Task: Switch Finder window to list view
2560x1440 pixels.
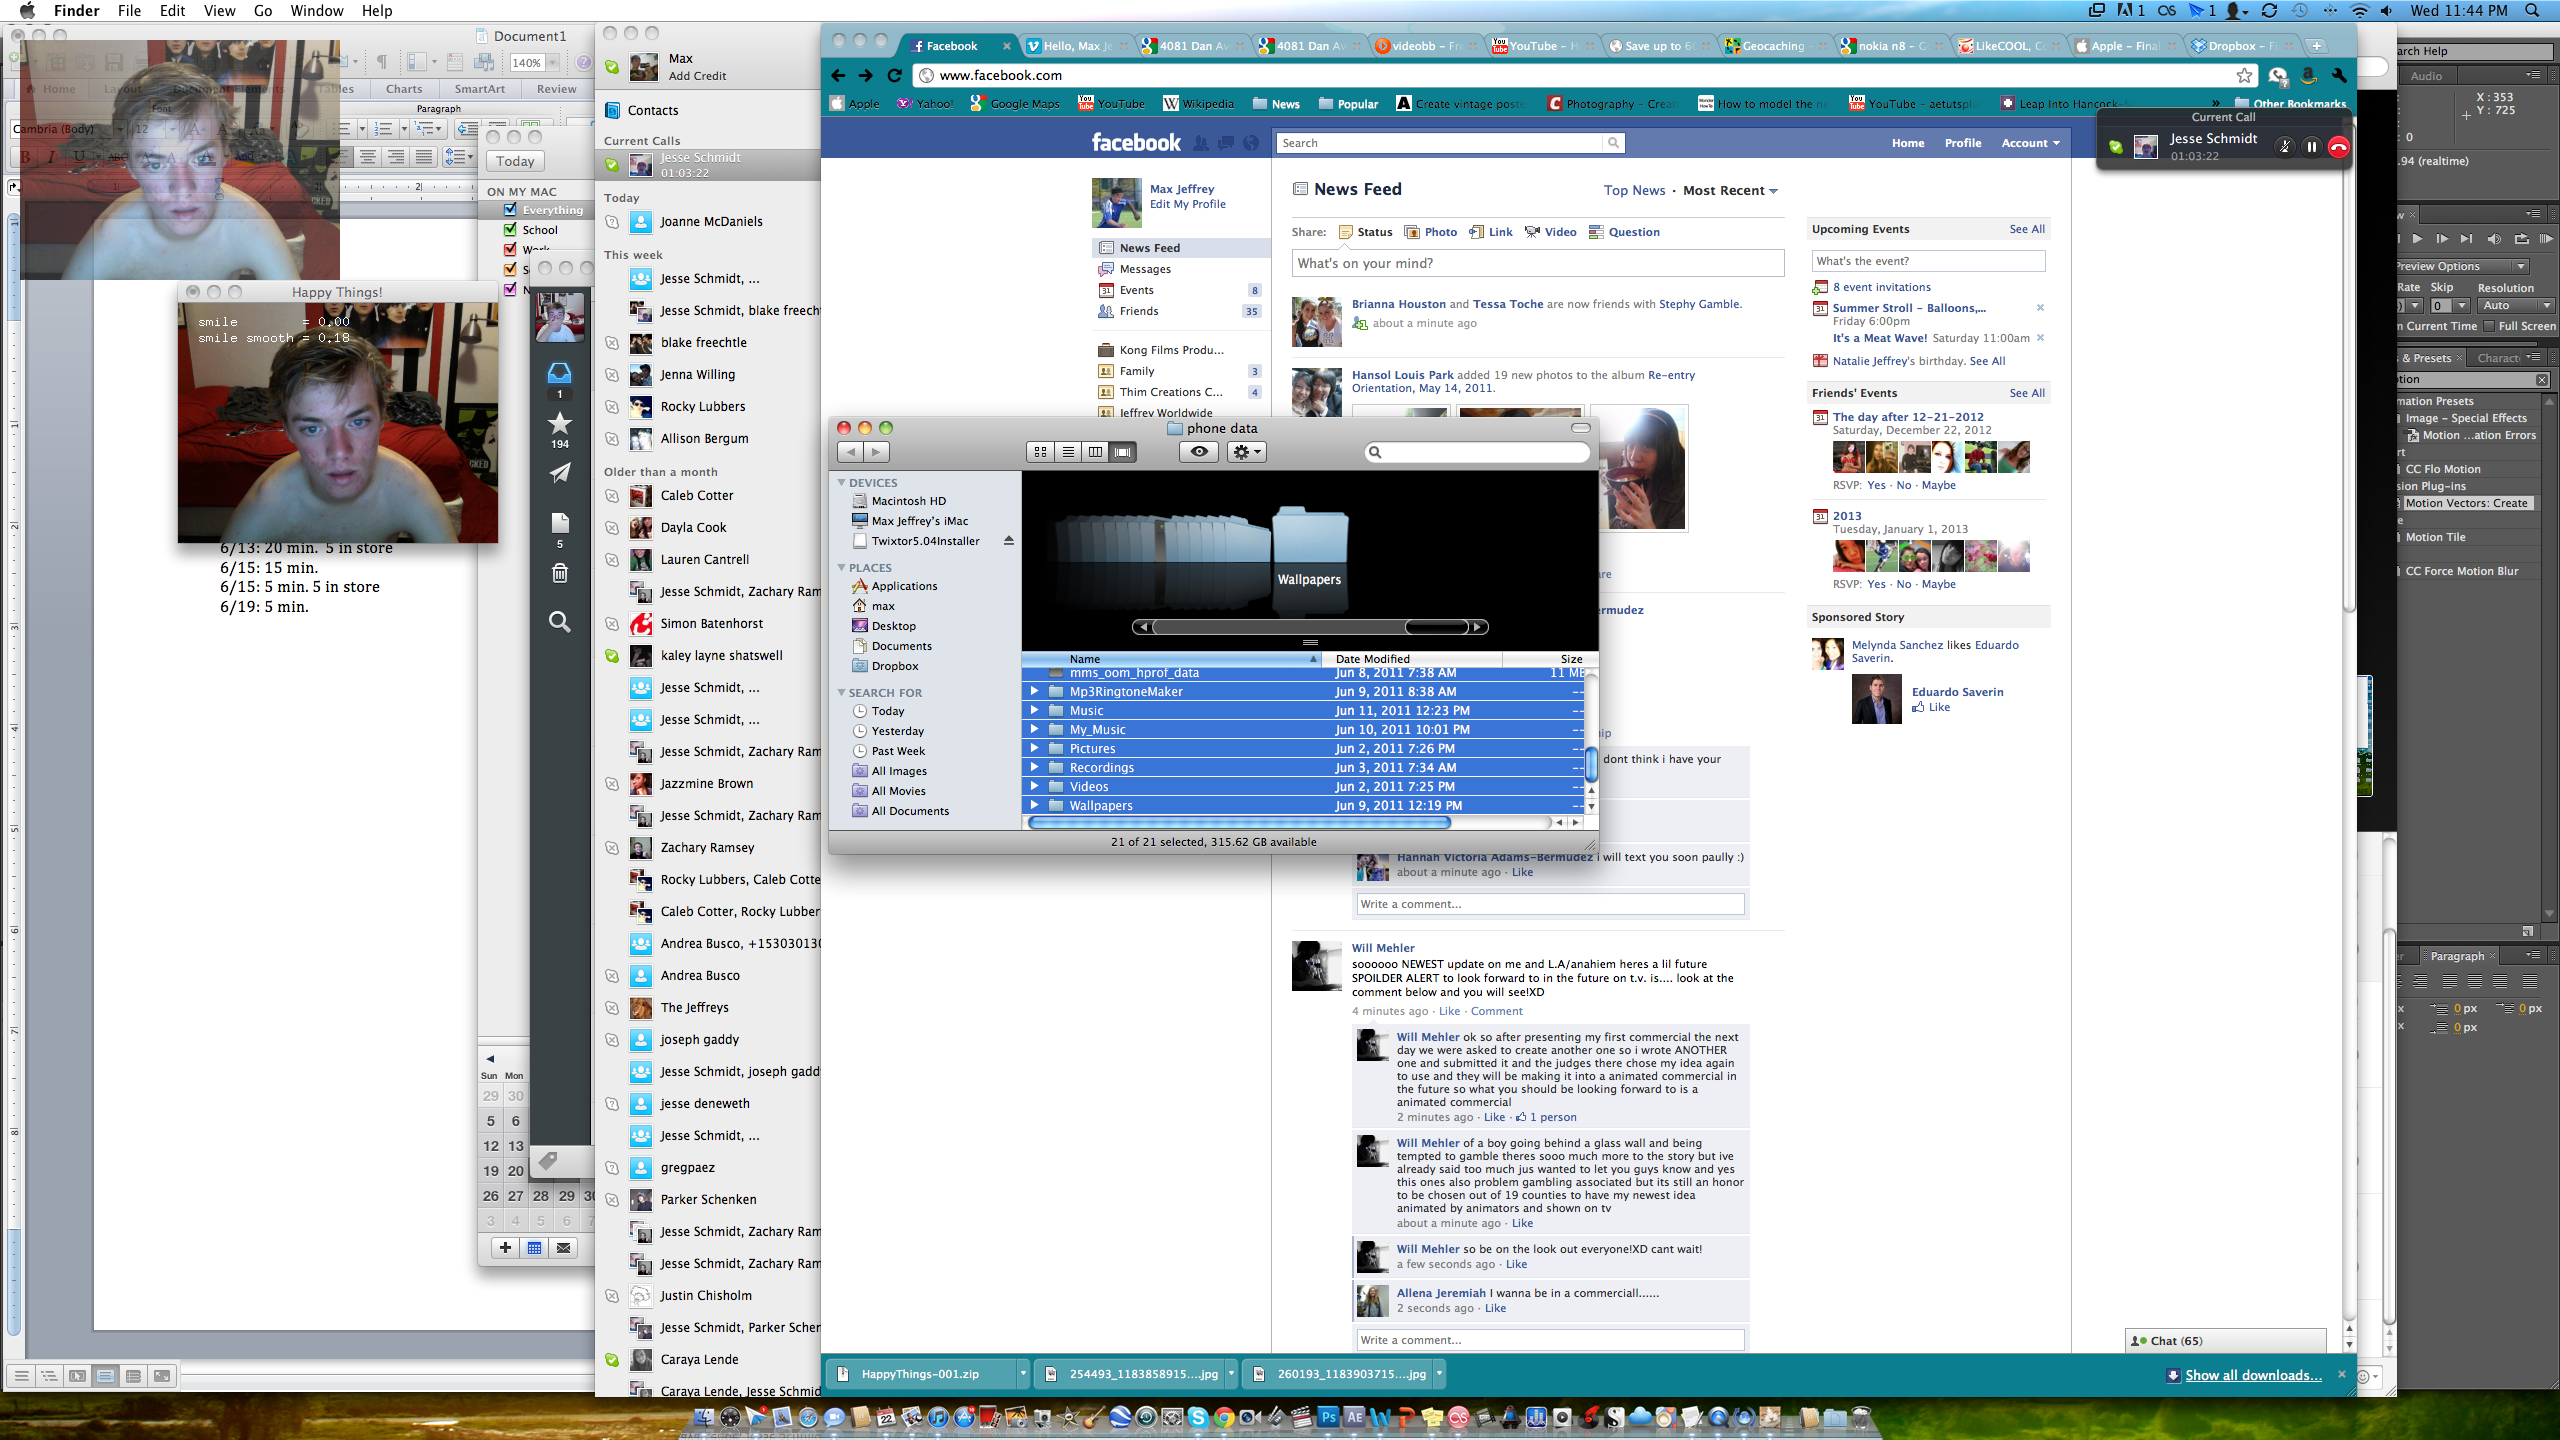Action: 1068,452
